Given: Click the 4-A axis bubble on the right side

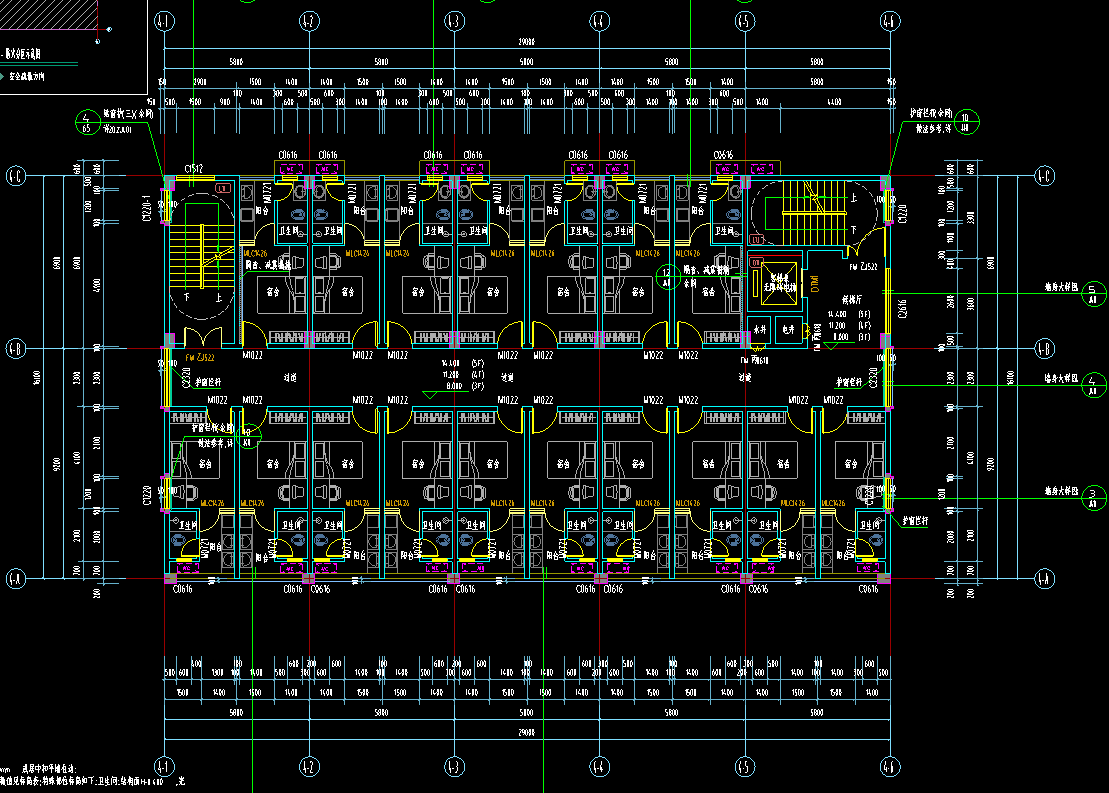Looking at the screenshot, I should pos(1045,578).
